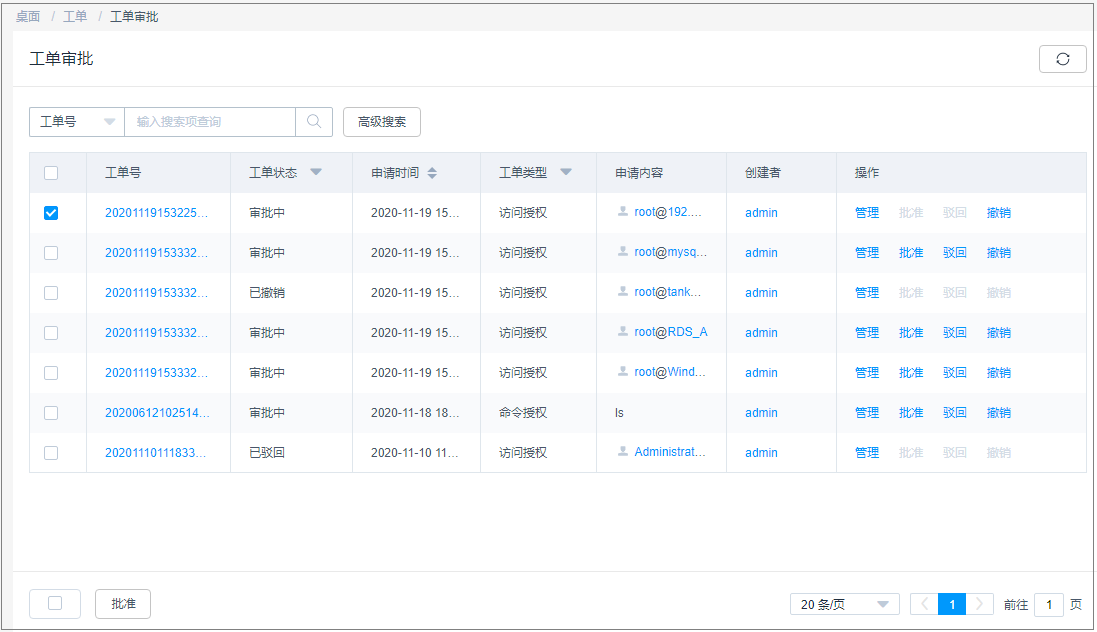Screen dimensions: 1097x632
Task: Go to the previous page arrow
Action: point(924,604)
